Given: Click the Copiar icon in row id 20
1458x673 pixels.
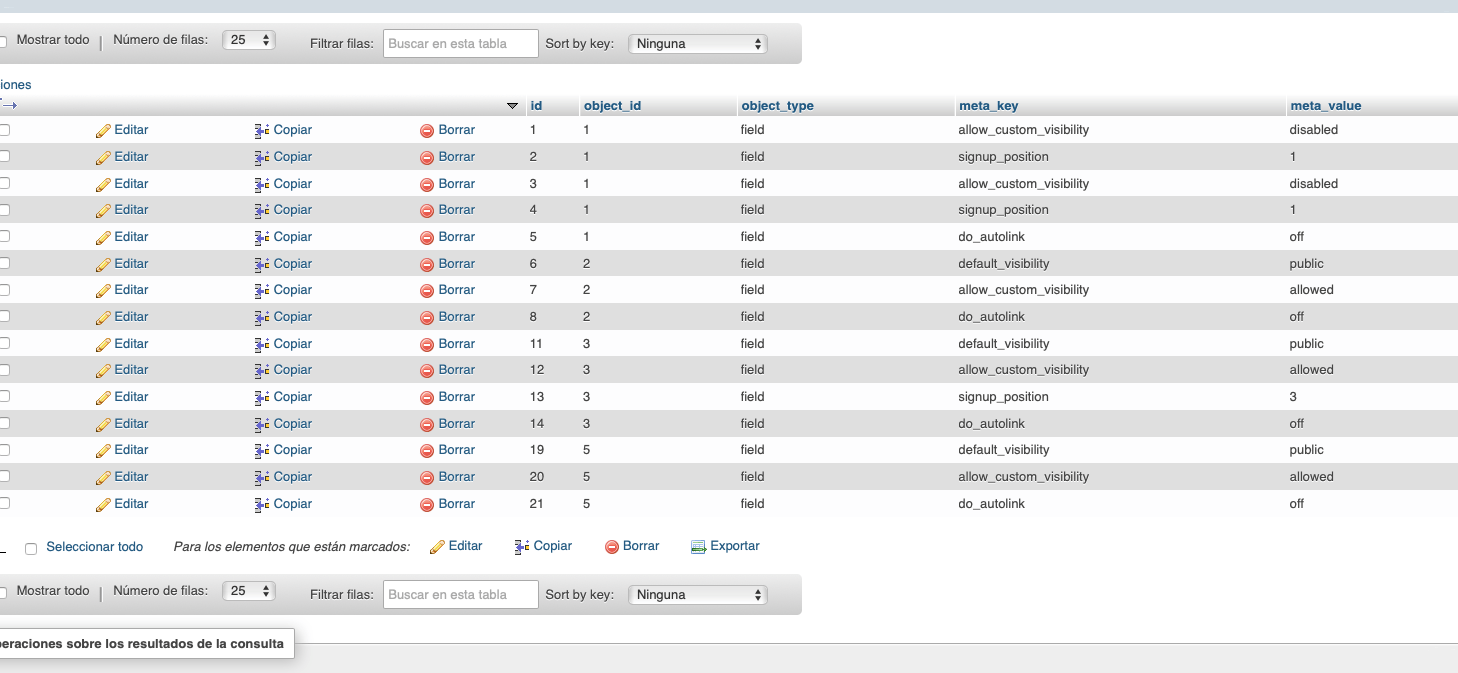Looking at the screenshot, I should pos(263,477).
